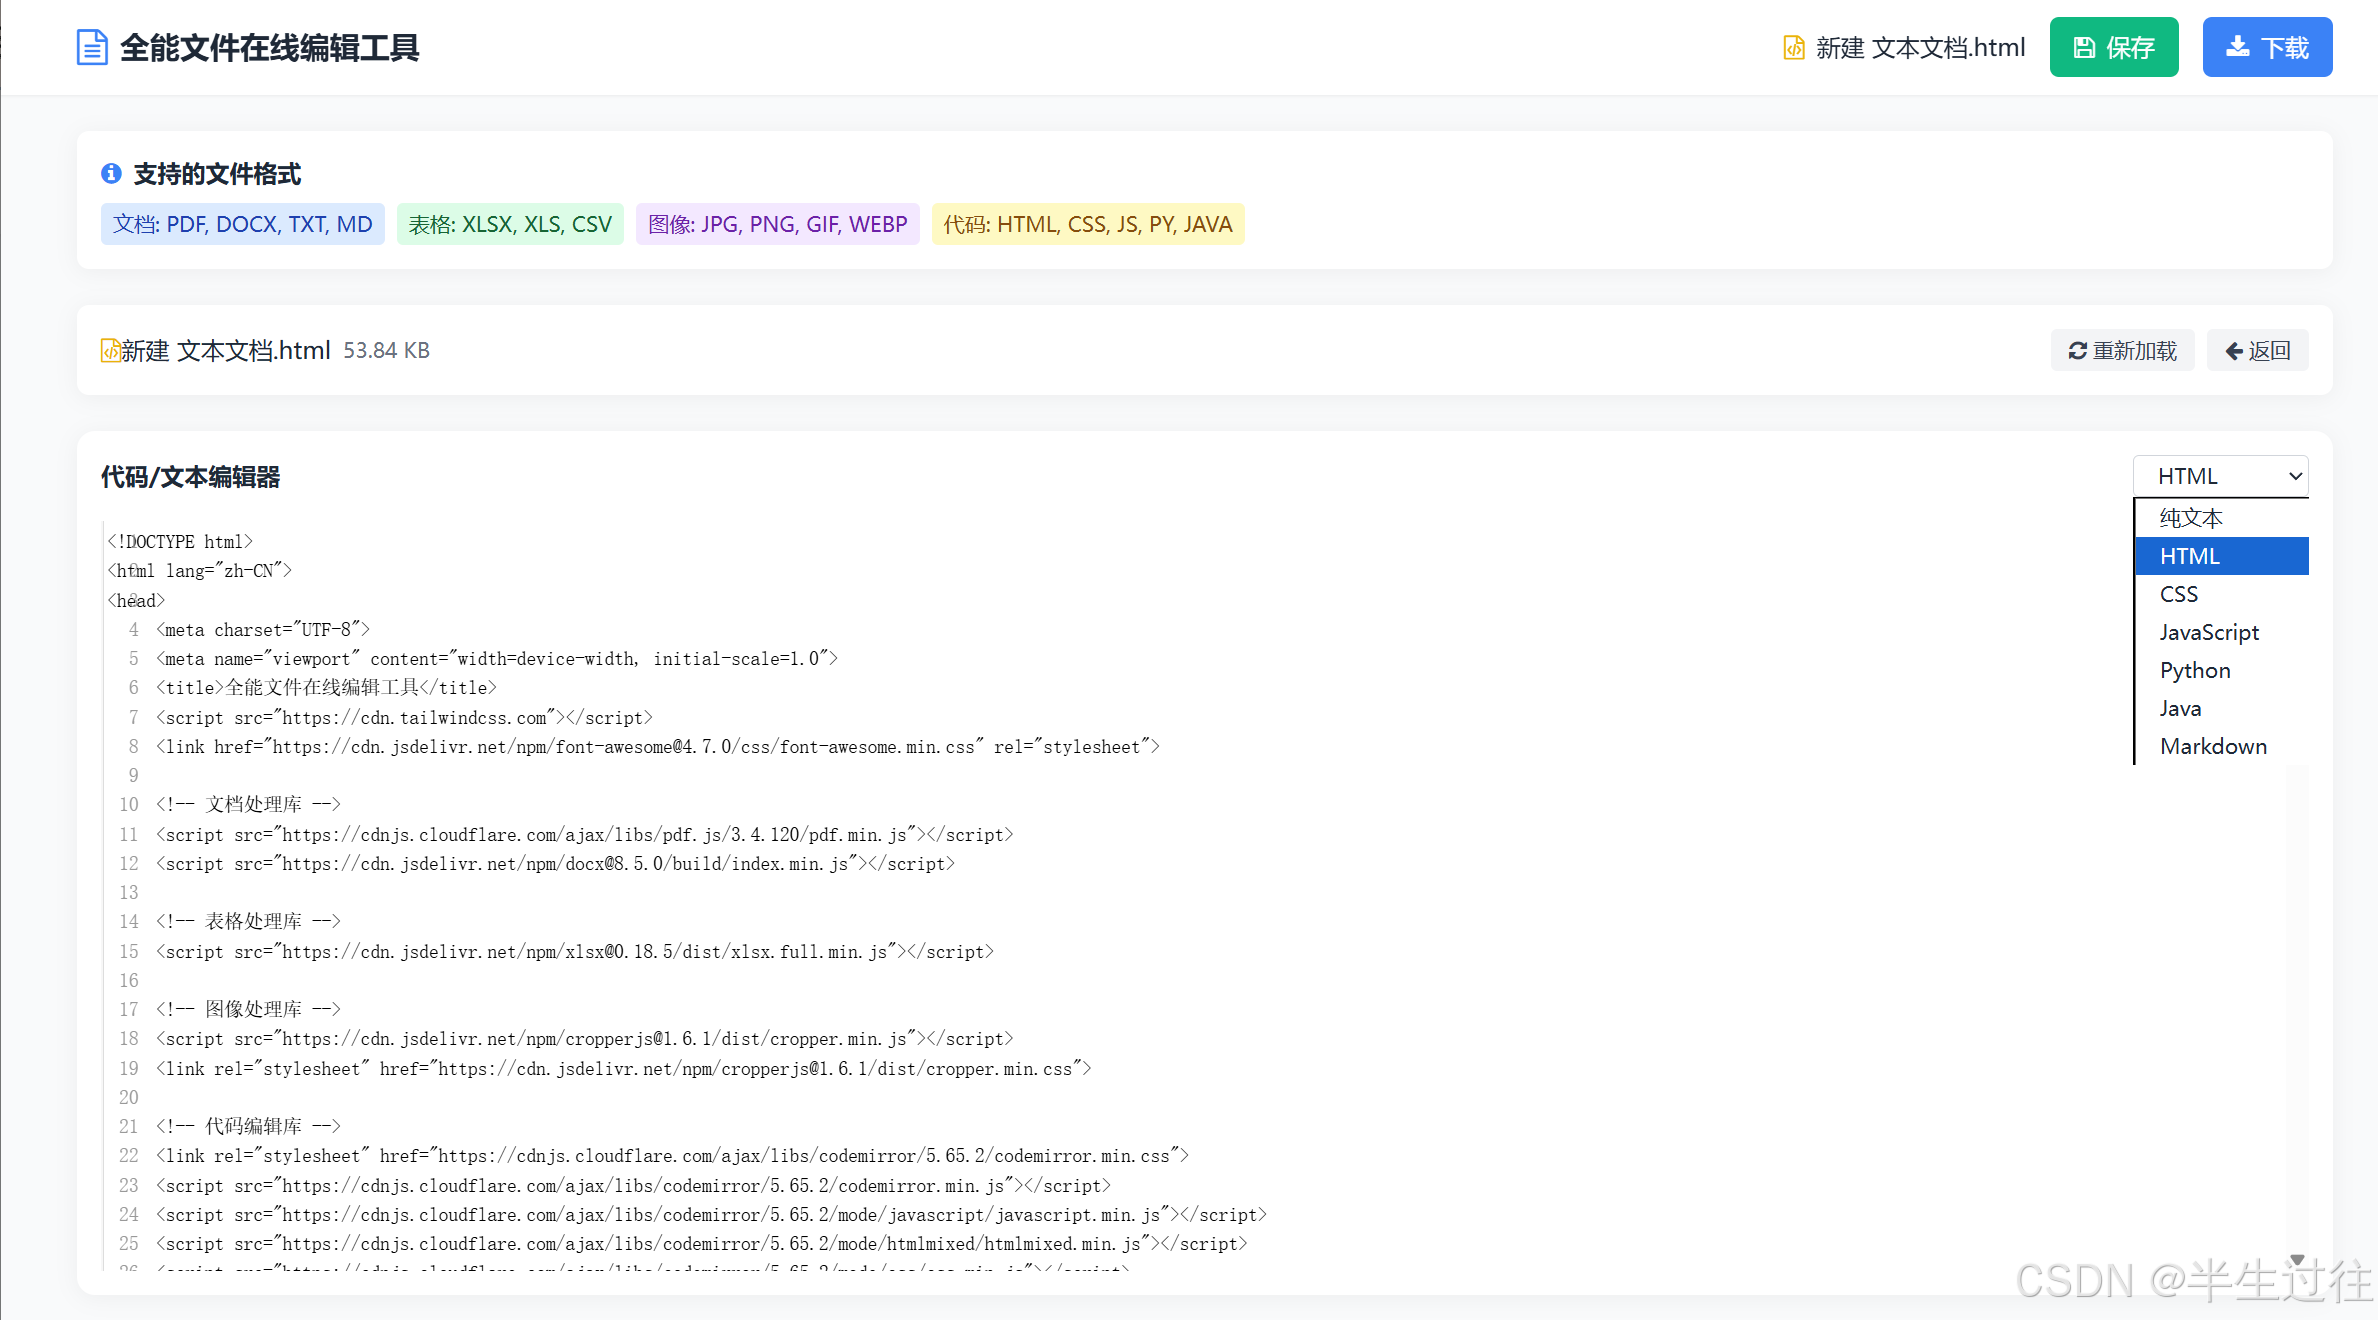This screenshot has height=1320, width=2378.
Task: Click the meta viewport code line
Action: [497, 658]
